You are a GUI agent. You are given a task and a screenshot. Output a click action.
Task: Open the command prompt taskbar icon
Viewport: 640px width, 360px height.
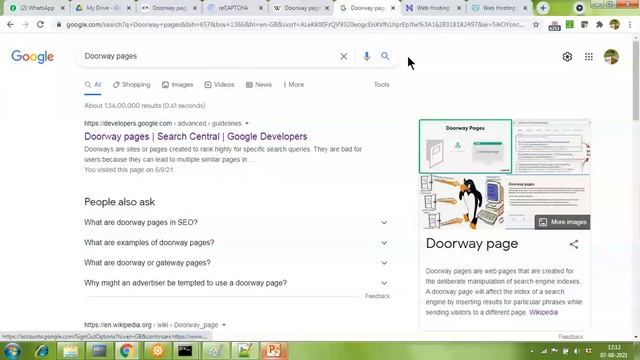pyautogui.click(x=185, y=351)
